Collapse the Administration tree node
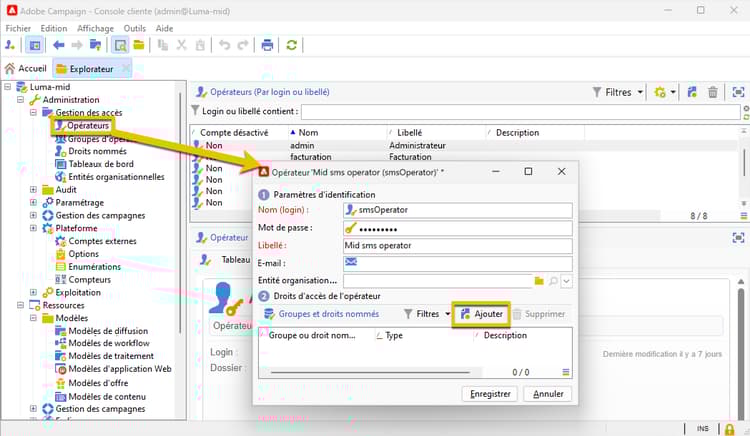Screen dimensions: 750x436 click(x=21, y=100)
